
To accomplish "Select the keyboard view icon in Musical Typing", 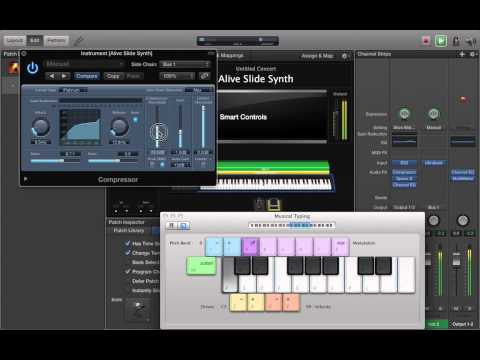I will (184, 226).
